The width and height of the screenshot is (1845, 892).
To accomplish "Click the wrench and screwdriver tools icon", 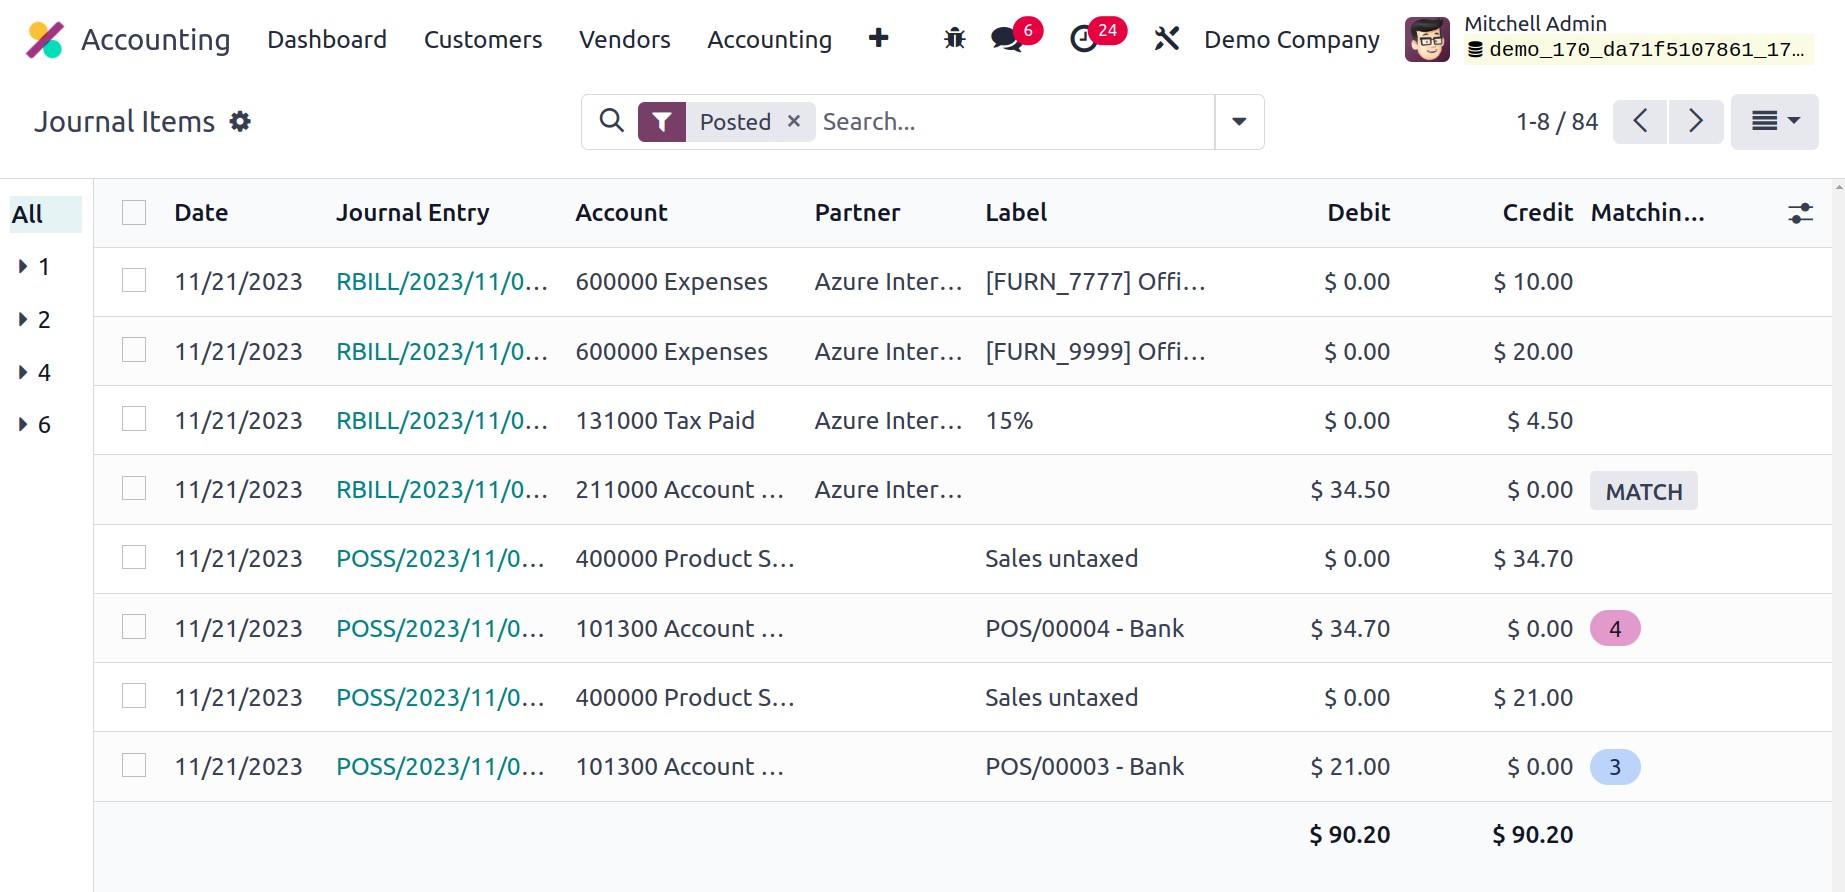I will point(1166,39).
